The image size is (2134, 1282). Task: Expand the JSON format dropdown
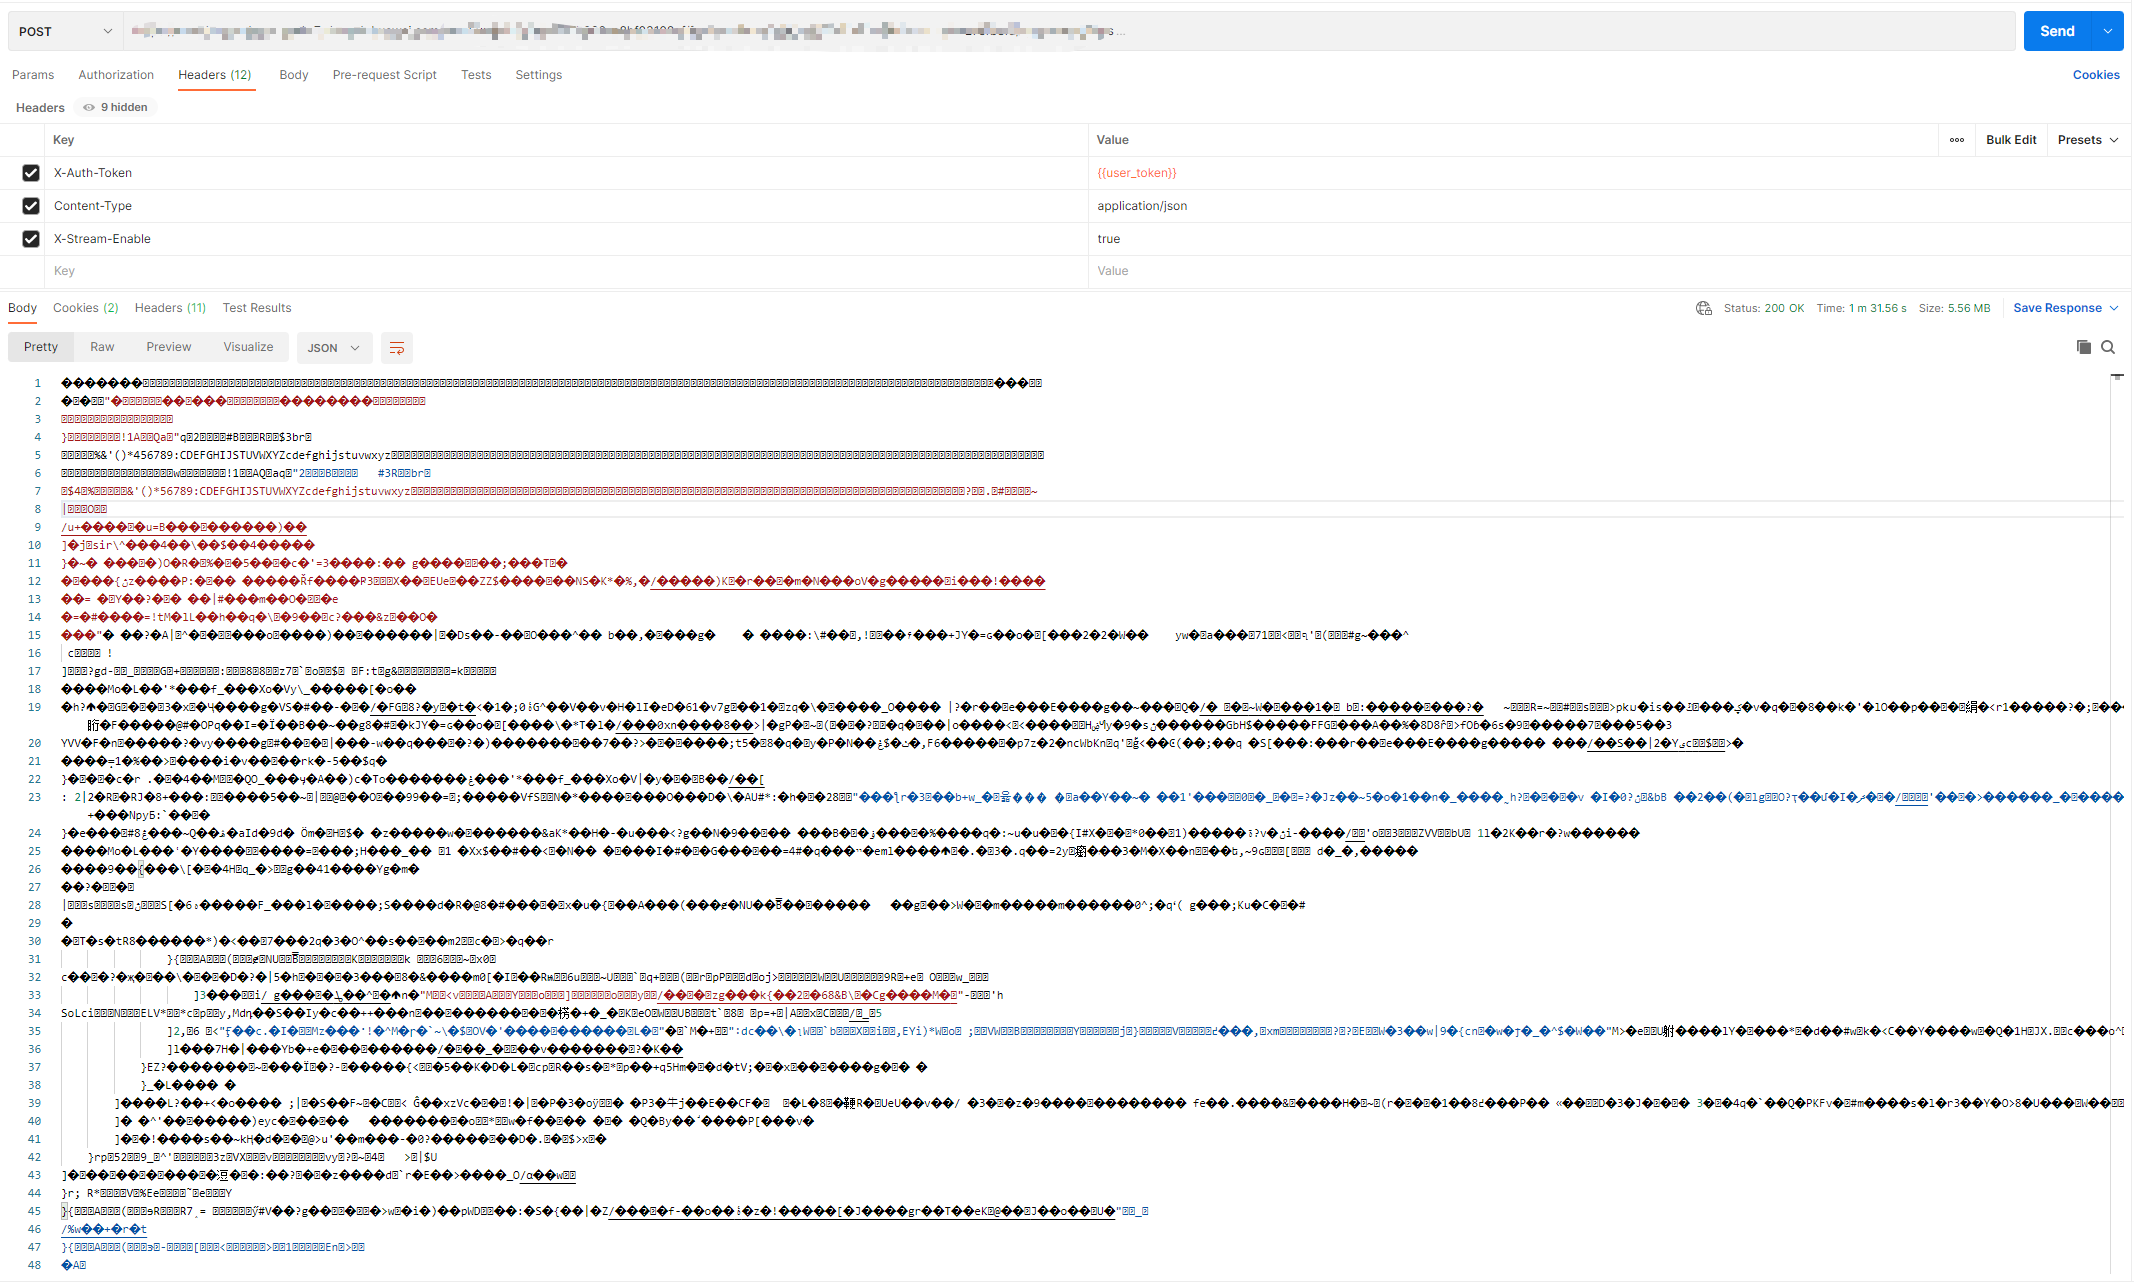[334, 348]
